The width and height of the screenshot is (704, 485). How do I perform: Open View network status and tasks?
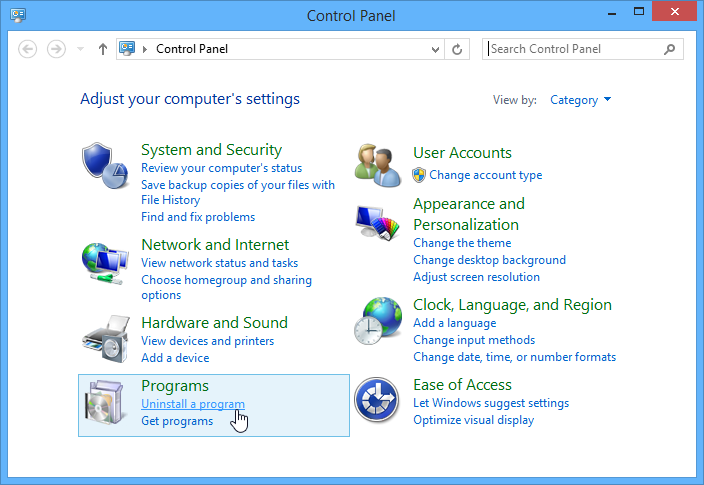[220, 263]
